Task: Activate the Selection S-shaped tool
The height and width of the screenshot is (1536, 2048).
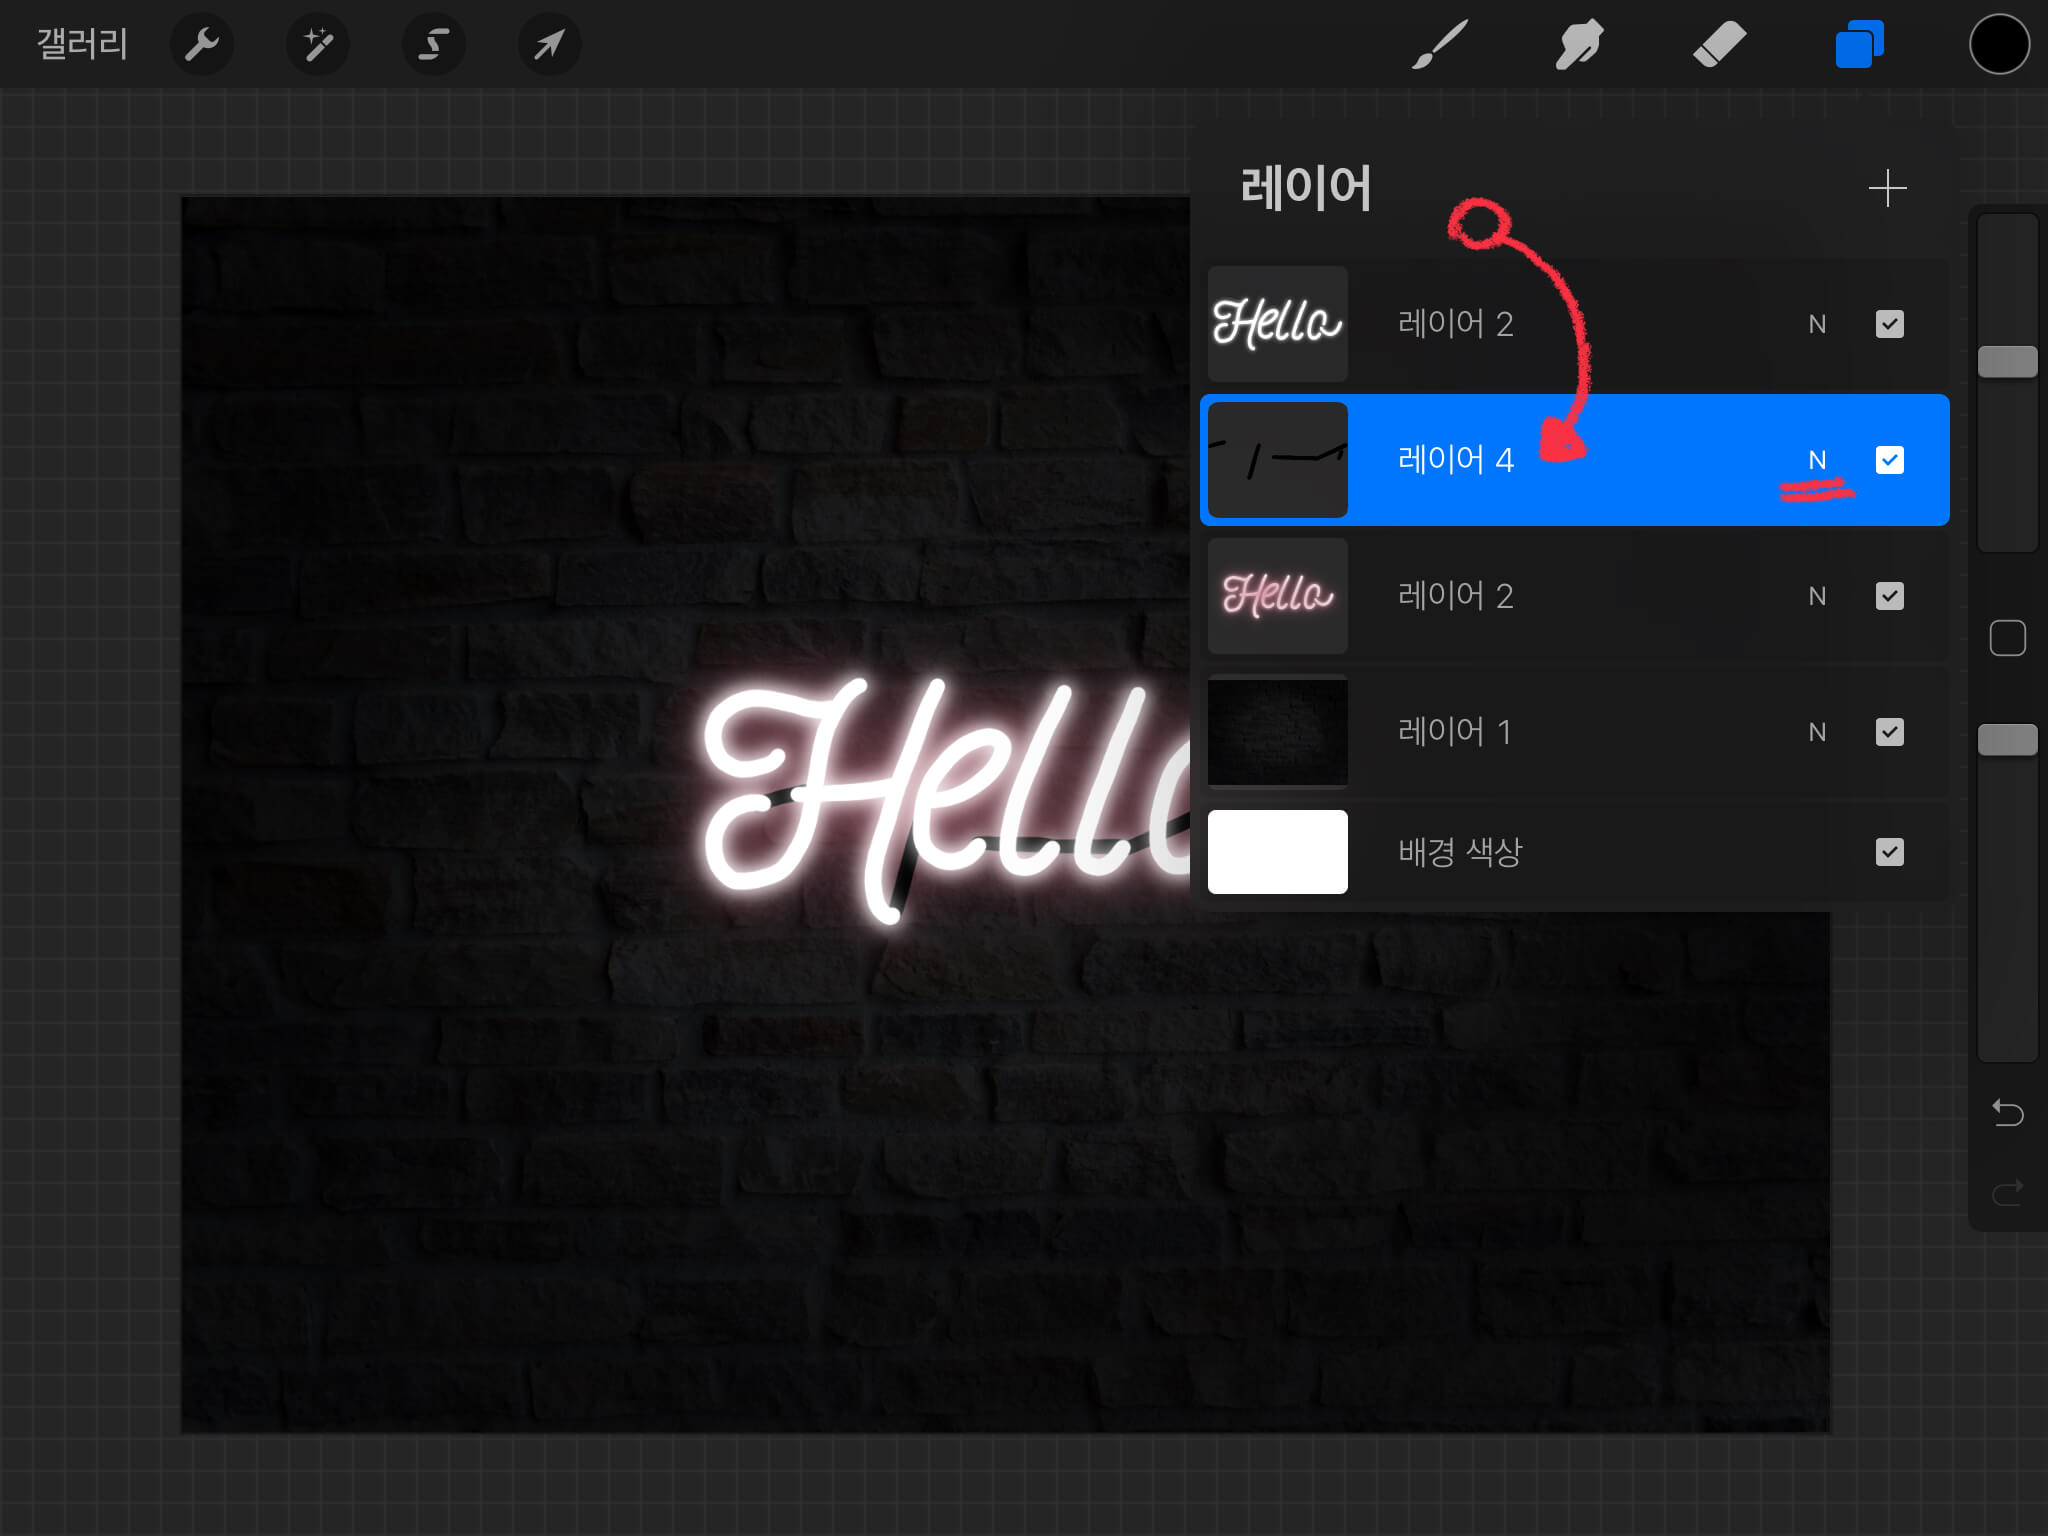Action: coord(433,44)
